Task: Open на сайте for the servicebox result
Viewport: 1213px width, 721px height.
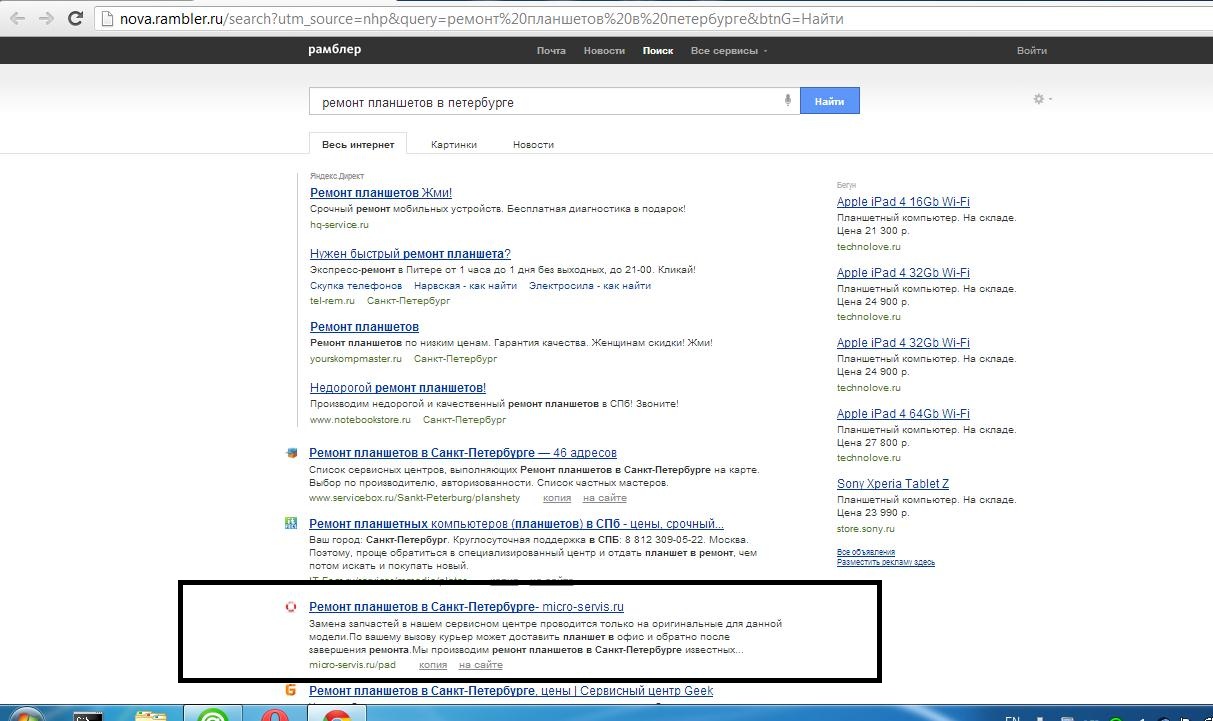Action: tap(605, 498)
